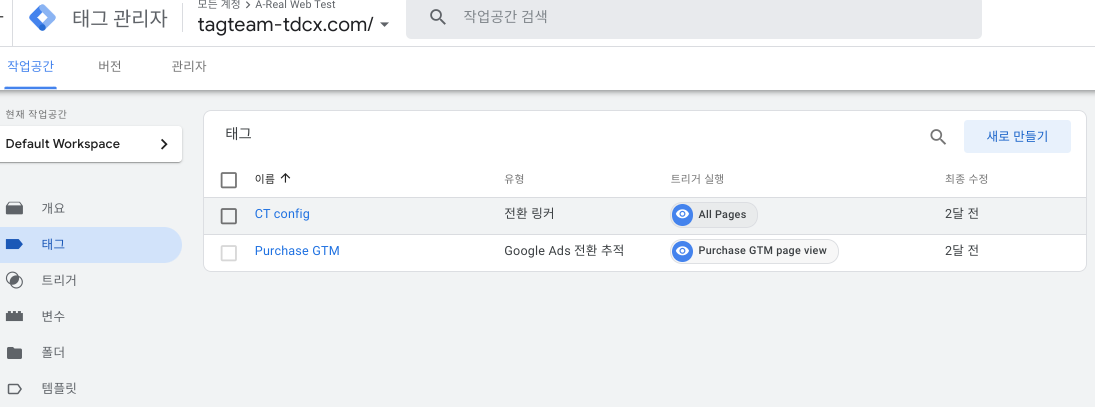
Task: Click the eye icon on the All Pages trigger
Action: click(x=682, y=214)
